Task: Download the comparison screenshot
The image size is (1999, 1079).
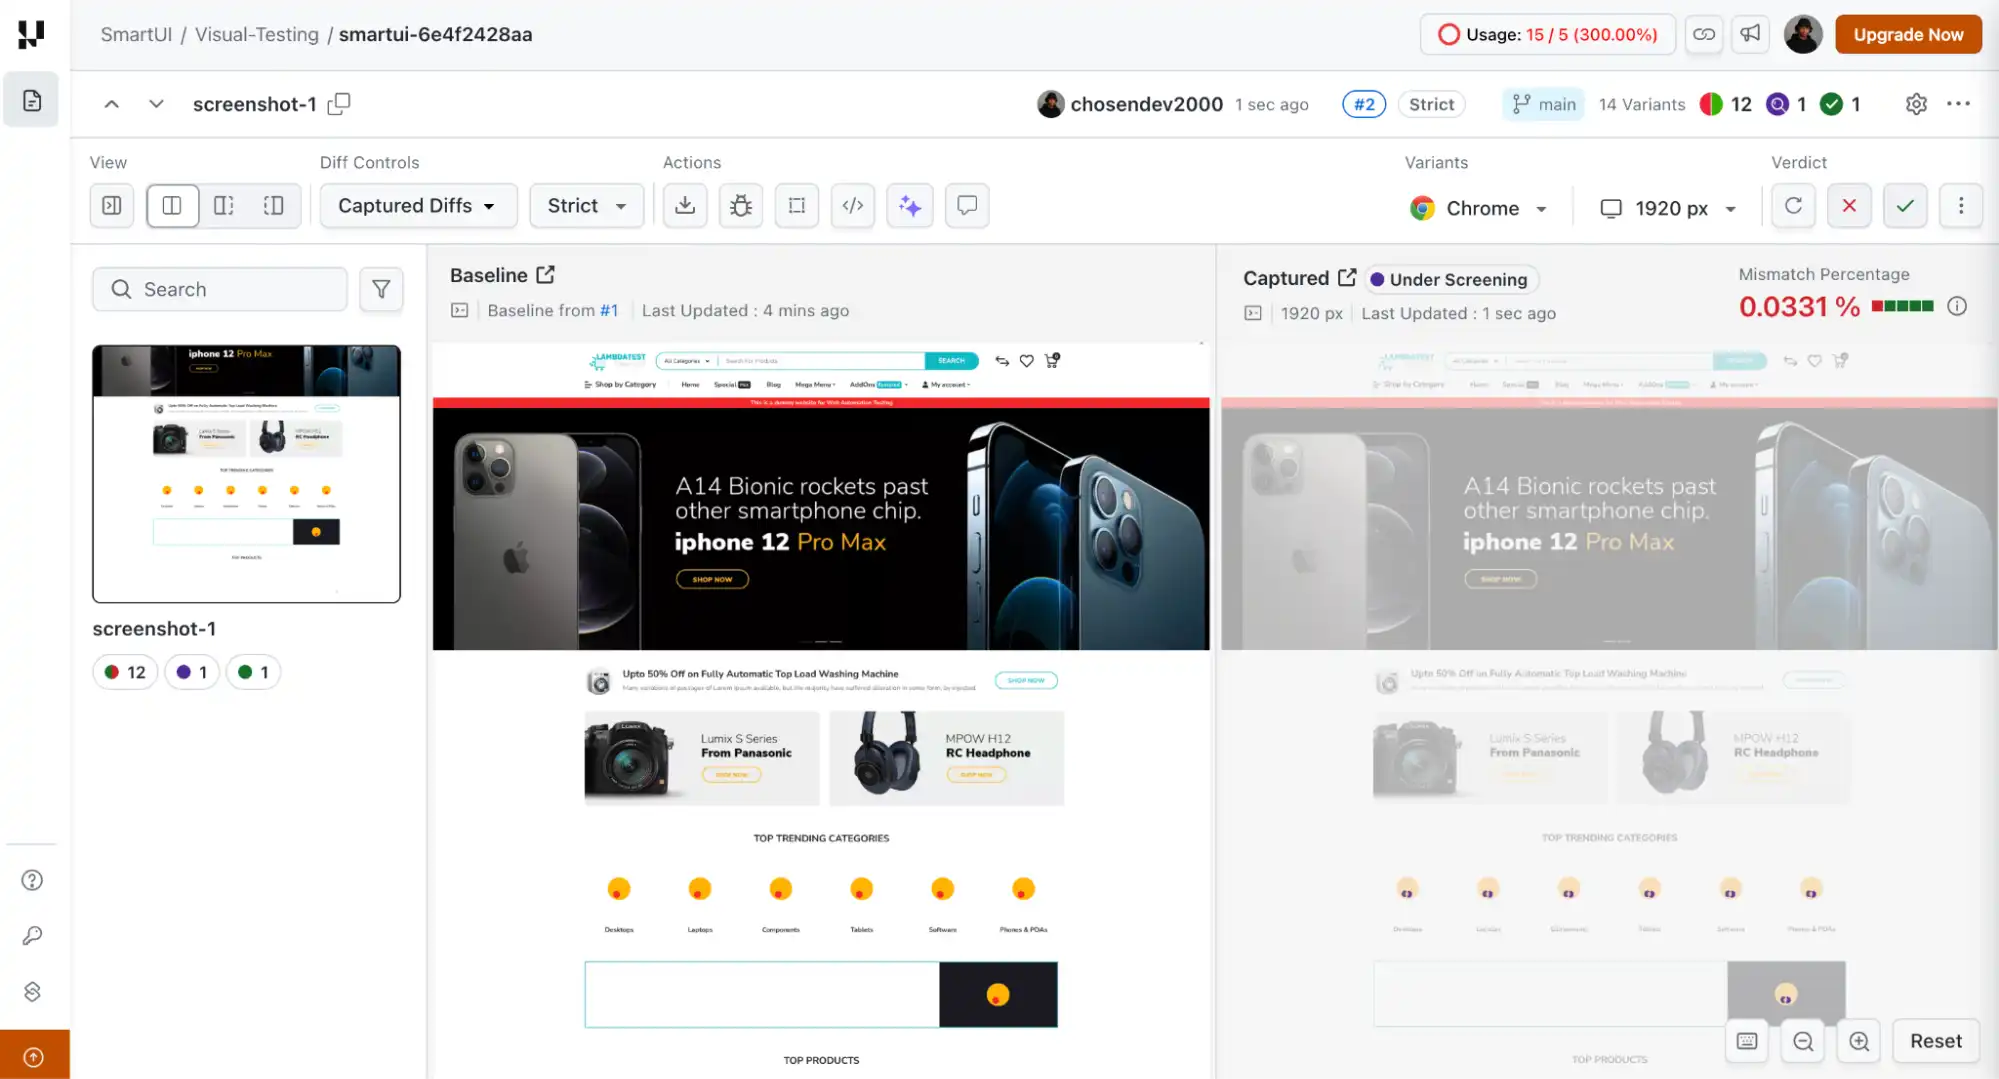Action: 684,205
